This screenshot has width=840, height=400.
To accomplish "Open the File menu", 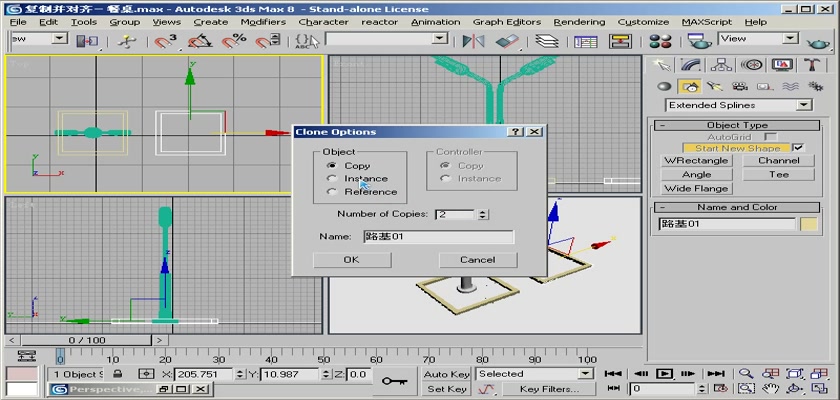I will click(18, 22).
